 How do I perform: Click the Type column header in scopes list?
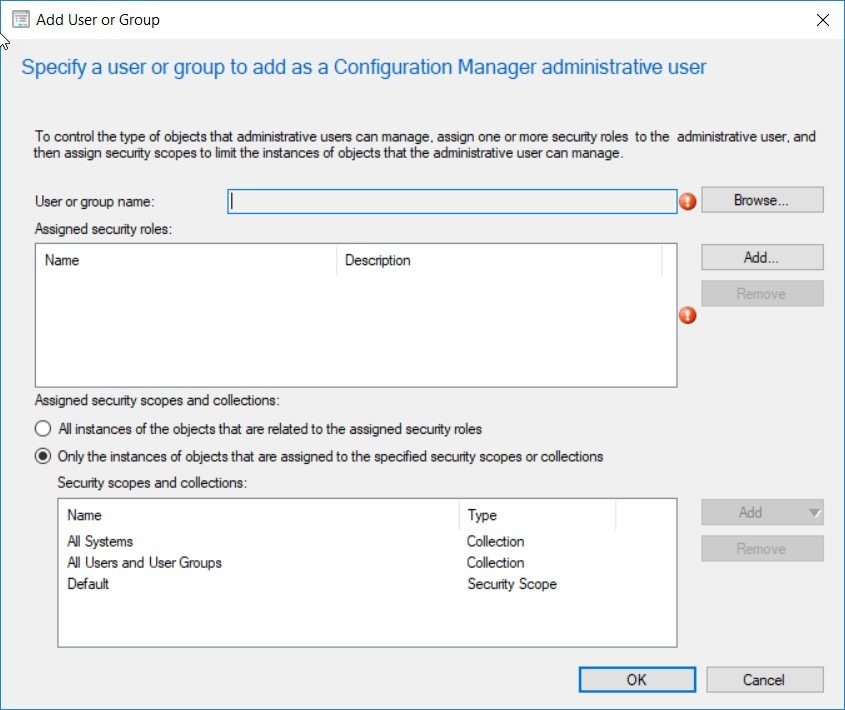[x=537, y=515]
